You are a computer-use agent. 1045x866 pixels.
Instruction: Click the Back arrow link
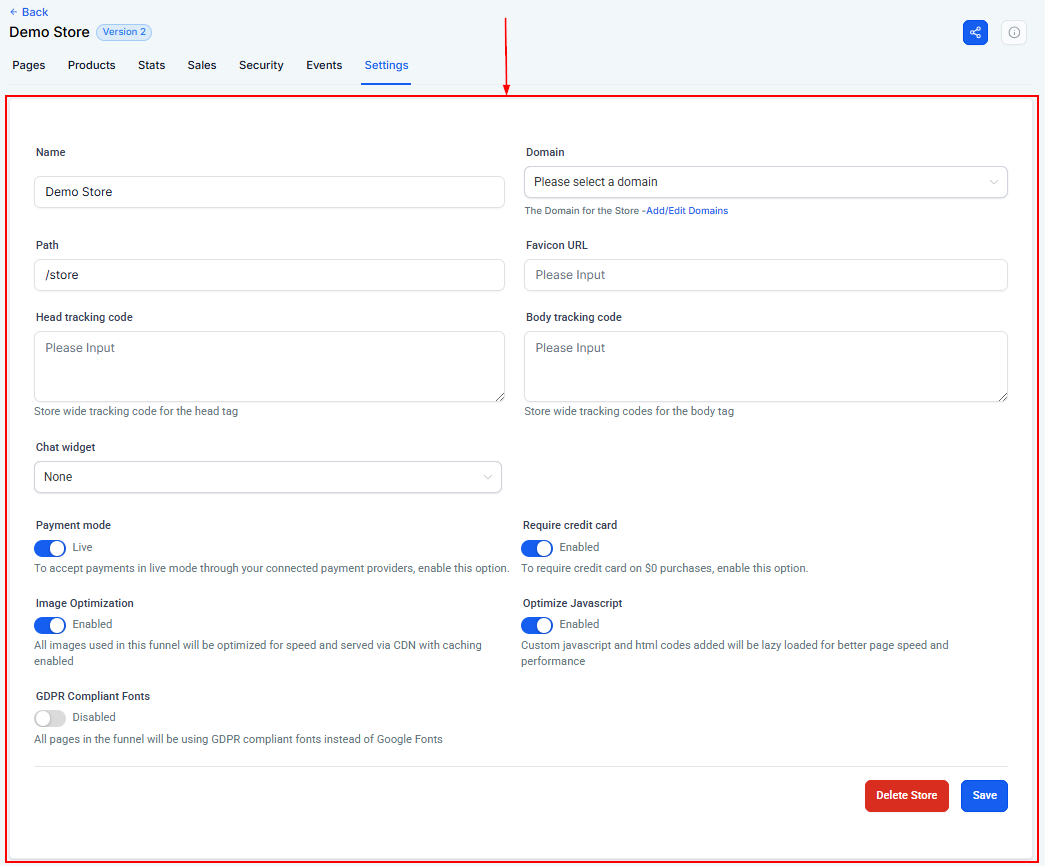pyautogui.click(x=29, y=12)
